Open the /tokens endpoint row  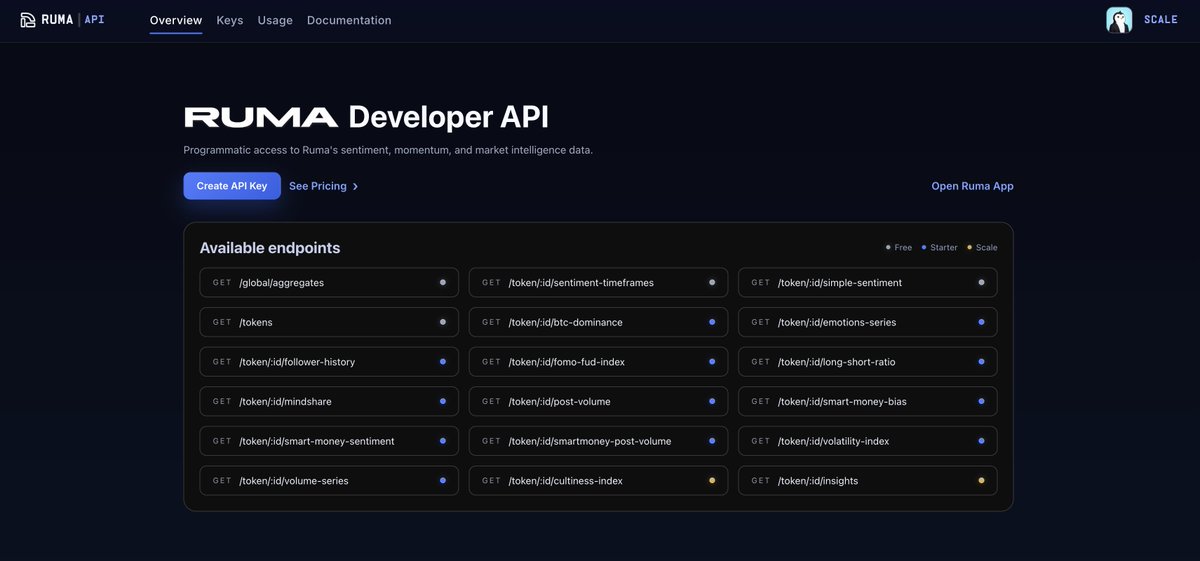[x=329, y=322]
